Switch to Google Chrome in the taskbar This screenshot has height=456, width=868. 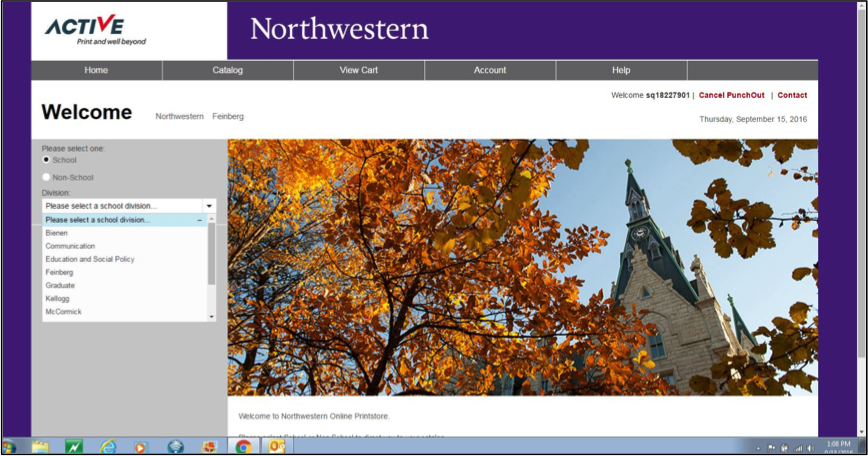tap(243, 447)
